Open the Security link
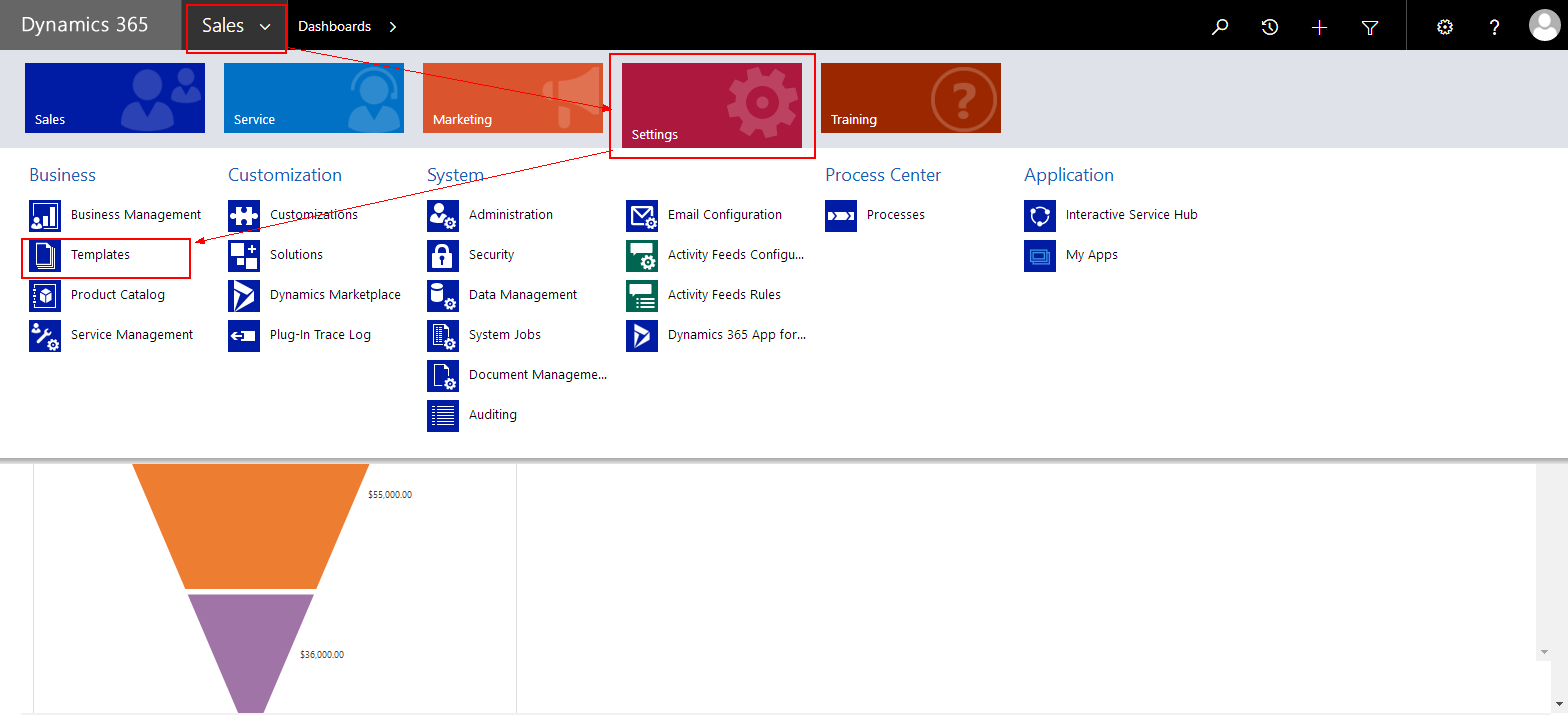Image resolution: width=1568 pixels, height=715 pixels. click(491, 255)
